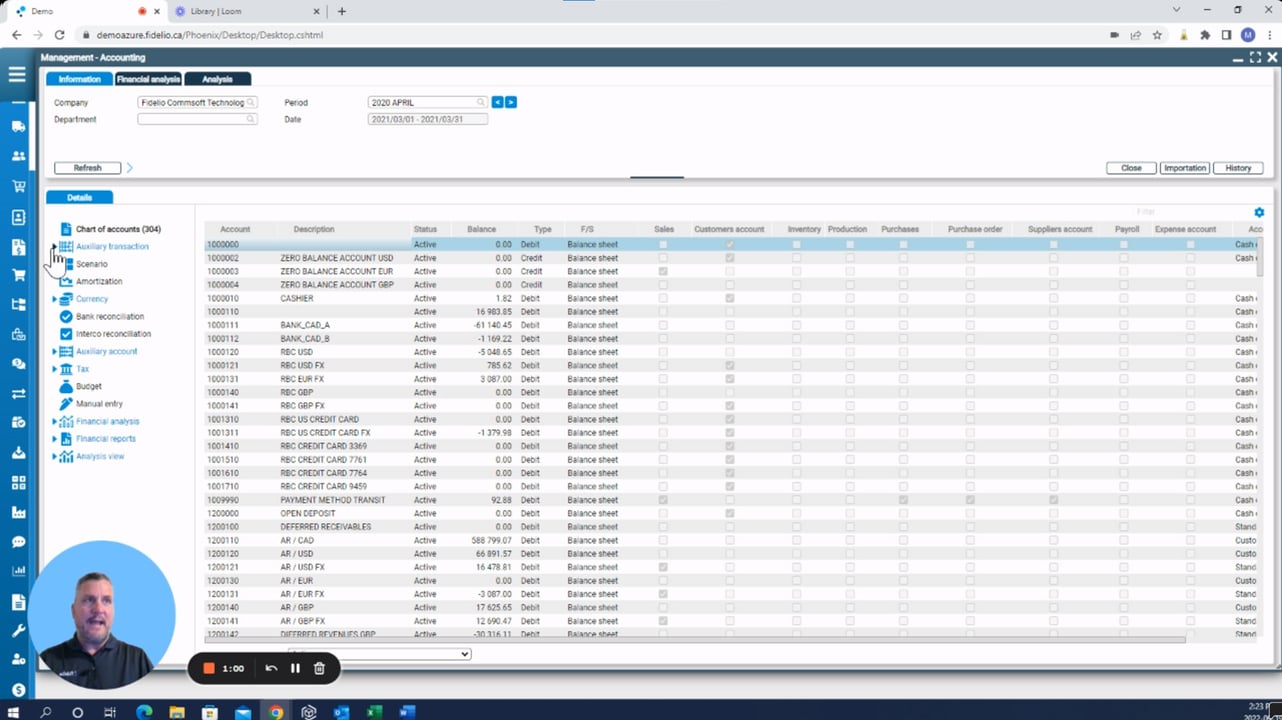
Task: Open the dropdown below the accounts table
Action: pyautogui.click(x=379, y=654)
